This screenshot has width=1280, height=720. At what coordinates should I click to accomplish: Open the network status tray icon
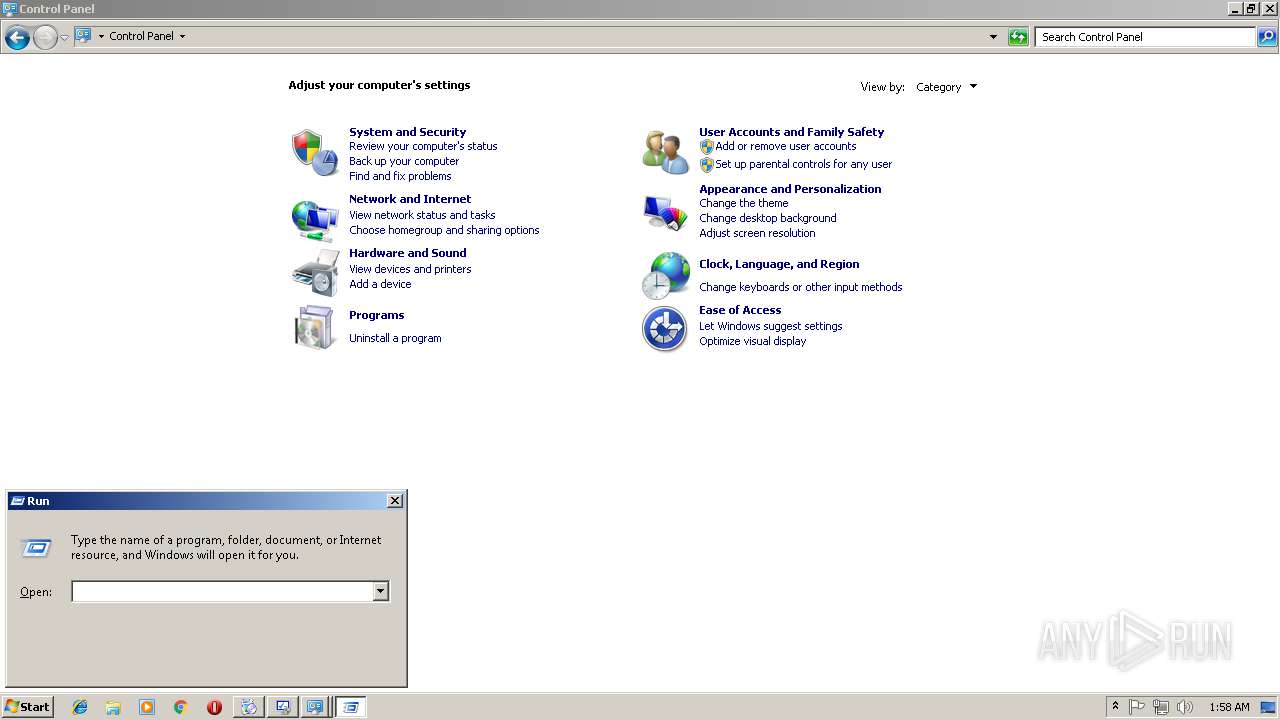1161,707
